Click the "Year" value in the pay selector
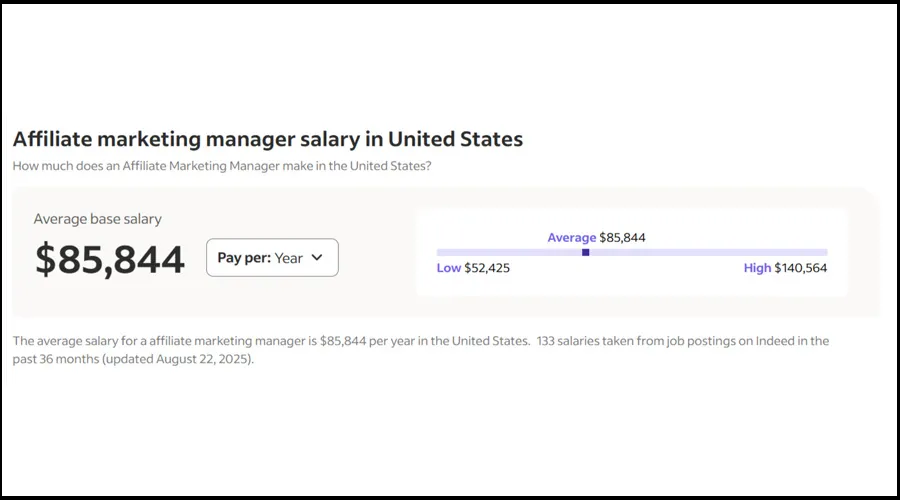Image resolution: width=900 pixels, height=500 pixels. click(288, 258)
